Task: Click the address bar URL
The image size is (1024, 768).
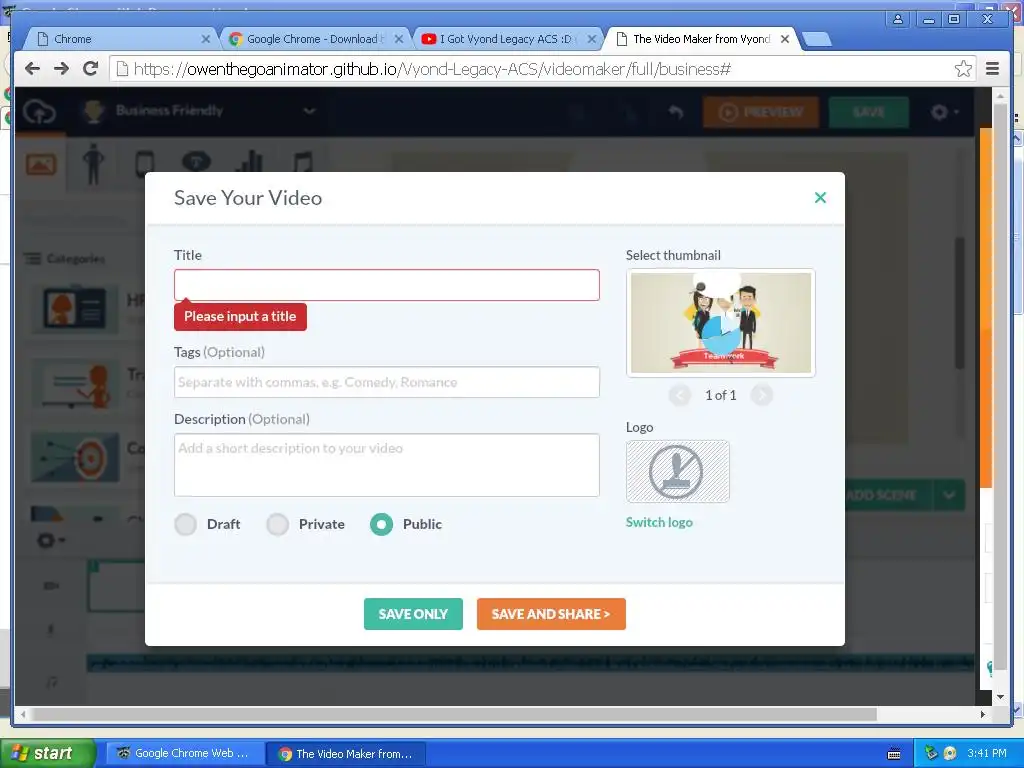Action: tap(432, 69)
